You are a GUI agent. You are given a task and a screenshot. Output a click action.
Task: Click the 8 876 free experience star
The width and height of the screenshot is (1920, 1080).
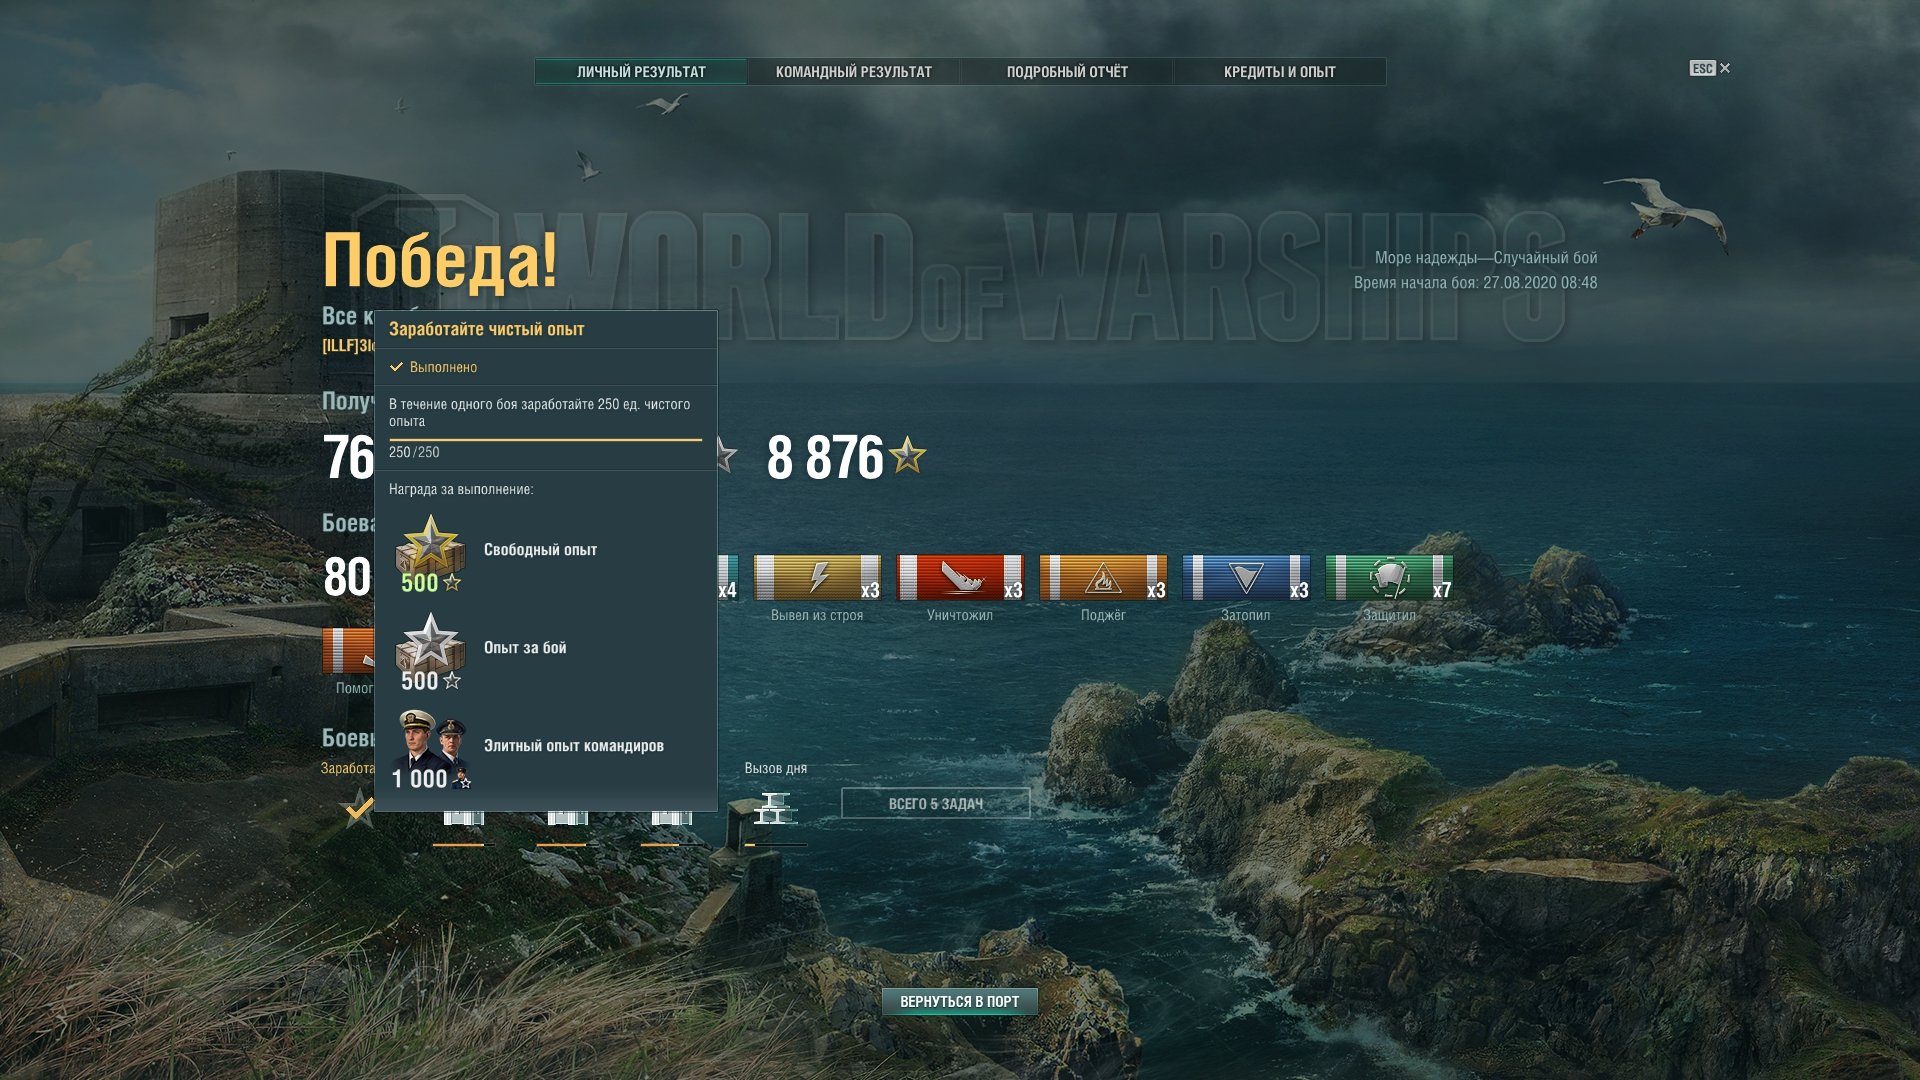(x=908, y=456)
